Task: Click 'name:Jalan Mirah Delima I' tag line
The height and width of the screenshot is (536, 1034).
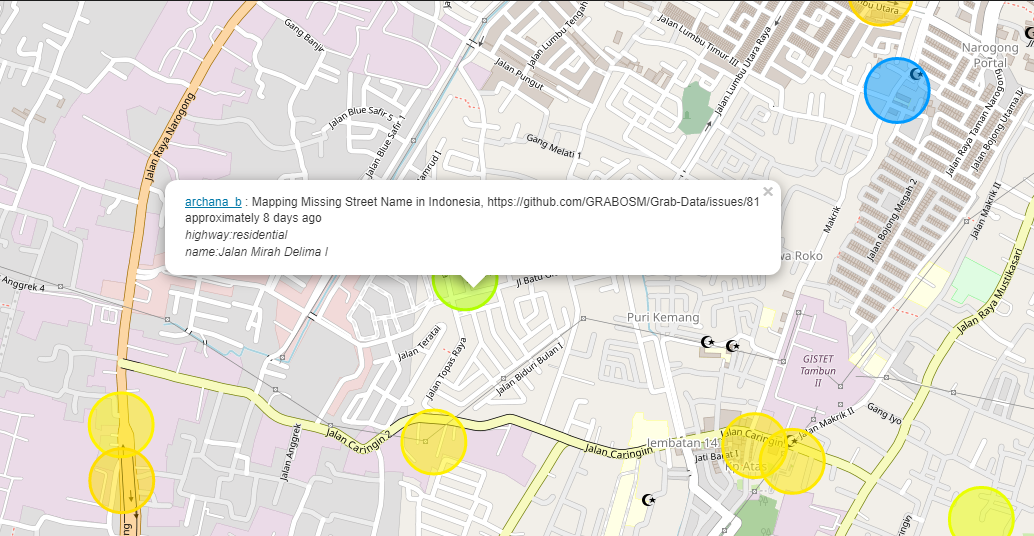Action: tap(256, 252)
